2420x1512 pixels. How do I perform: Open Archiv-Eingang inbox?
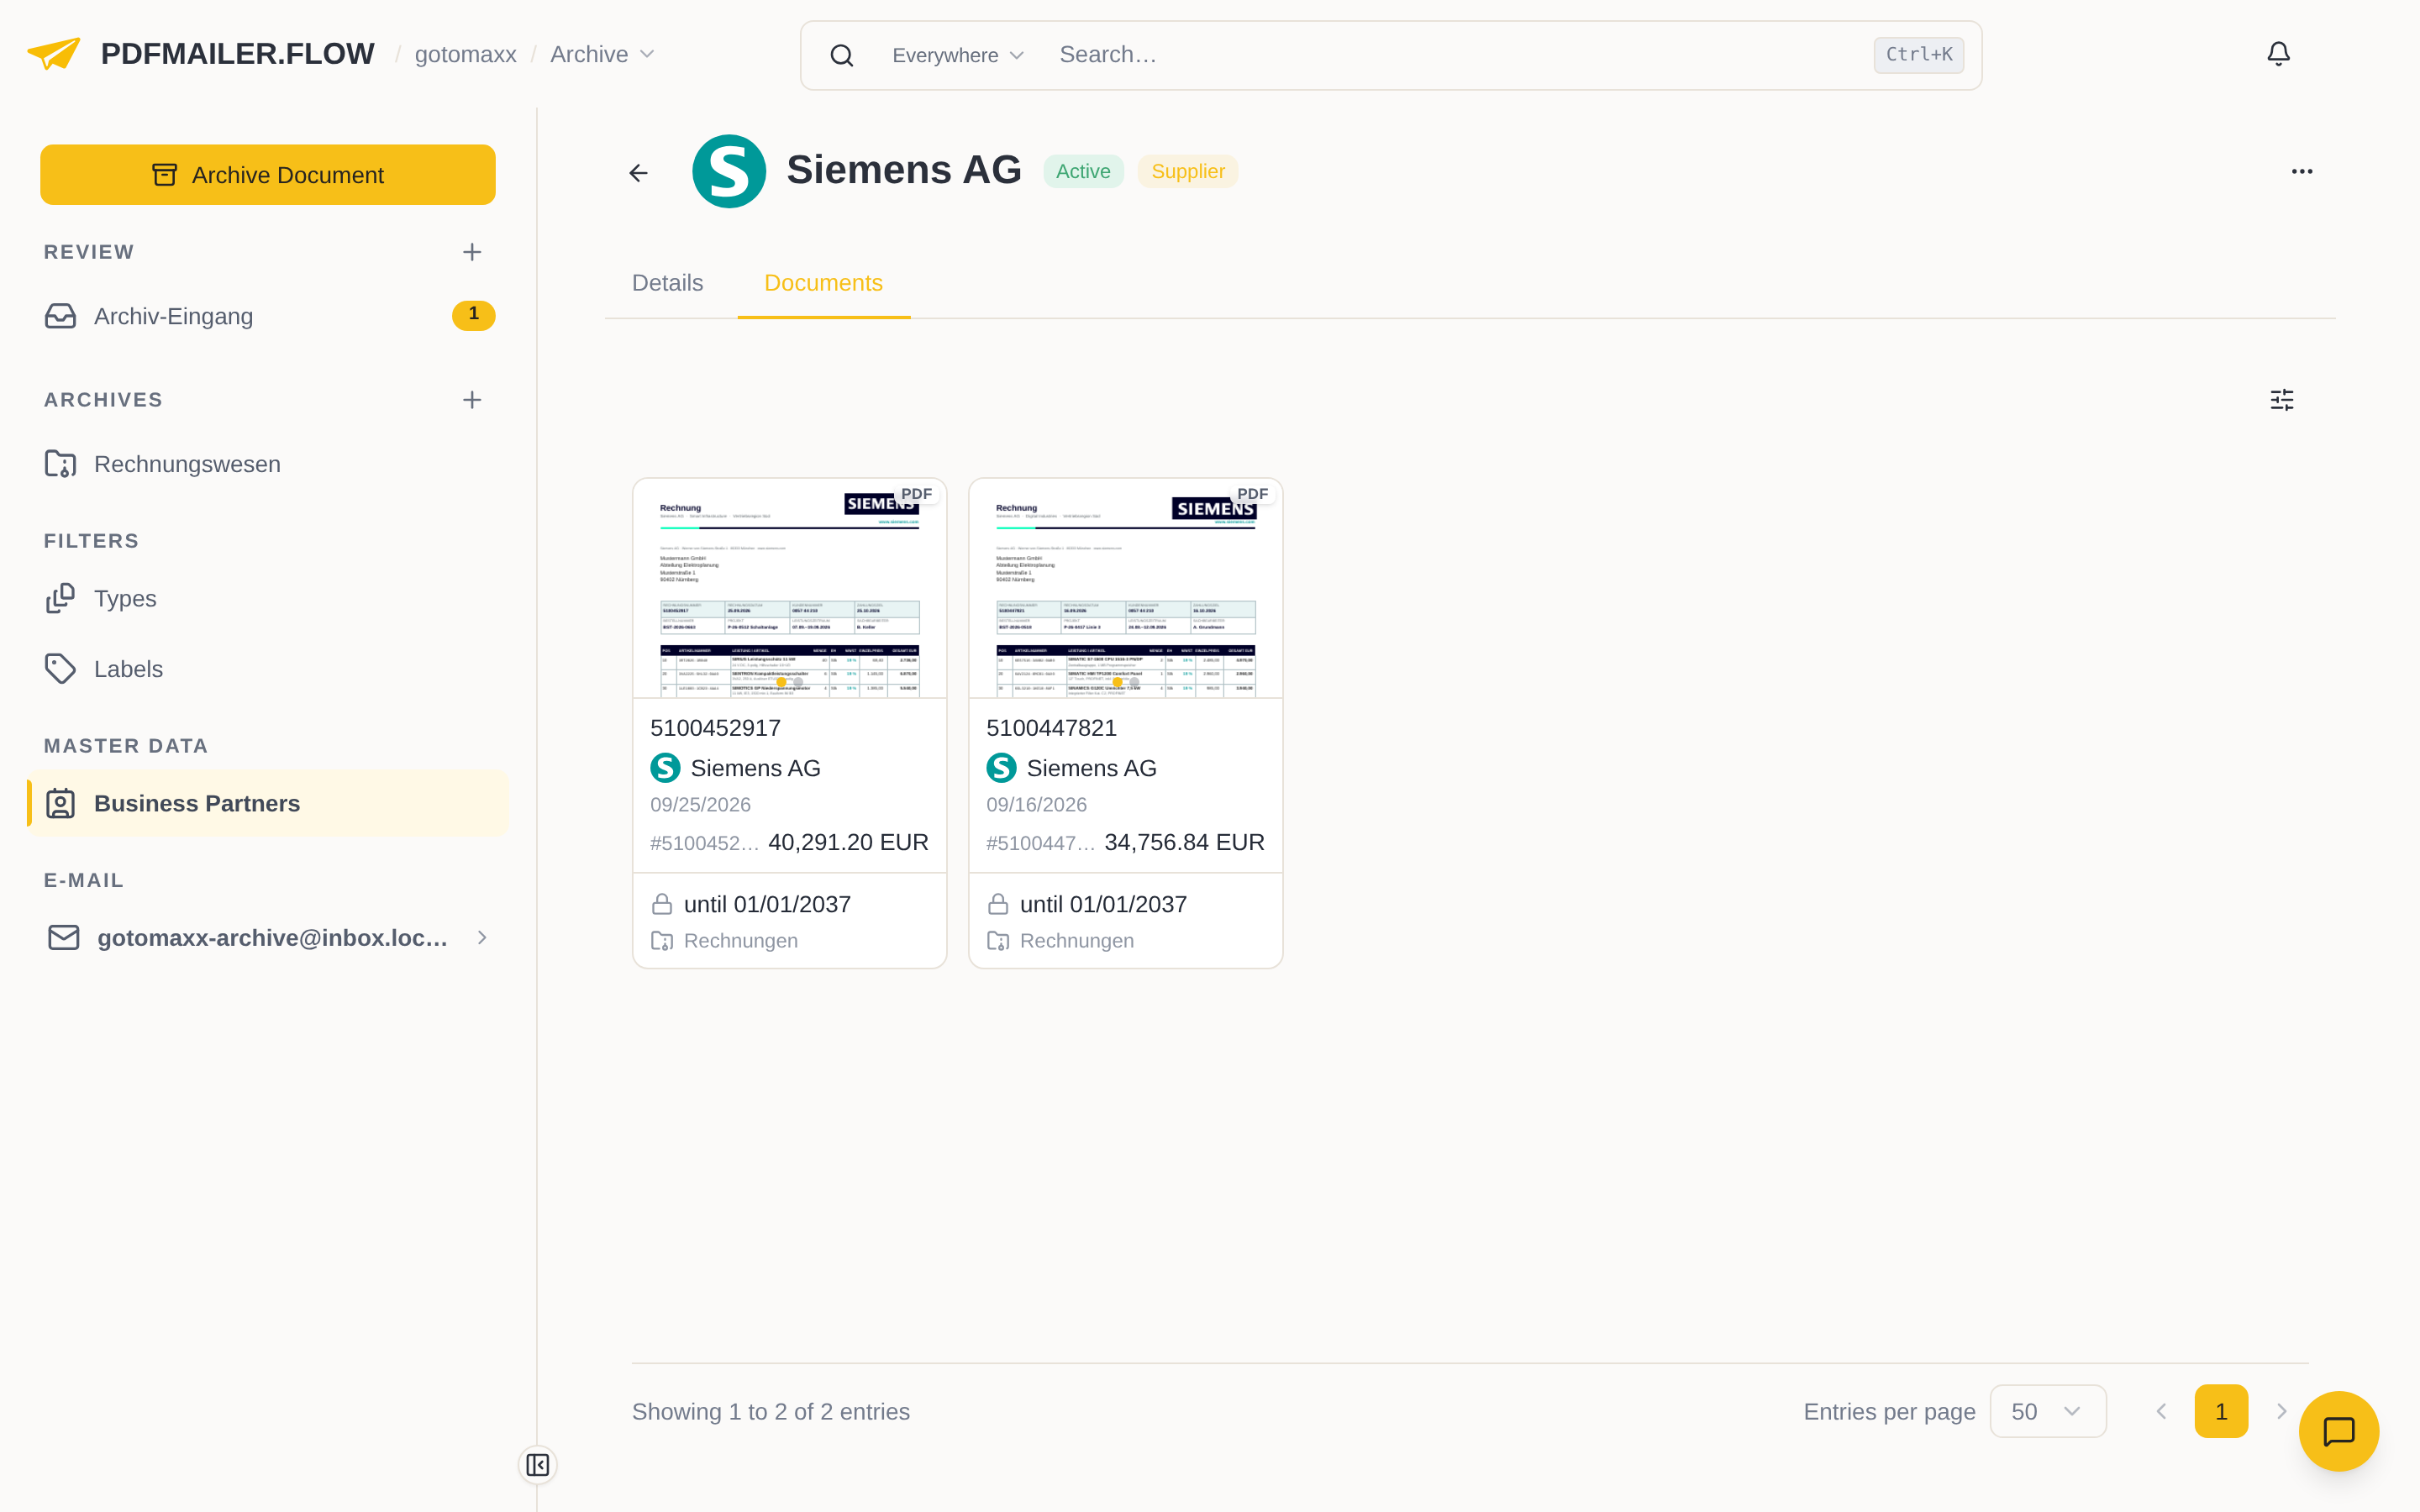[268, 316]
